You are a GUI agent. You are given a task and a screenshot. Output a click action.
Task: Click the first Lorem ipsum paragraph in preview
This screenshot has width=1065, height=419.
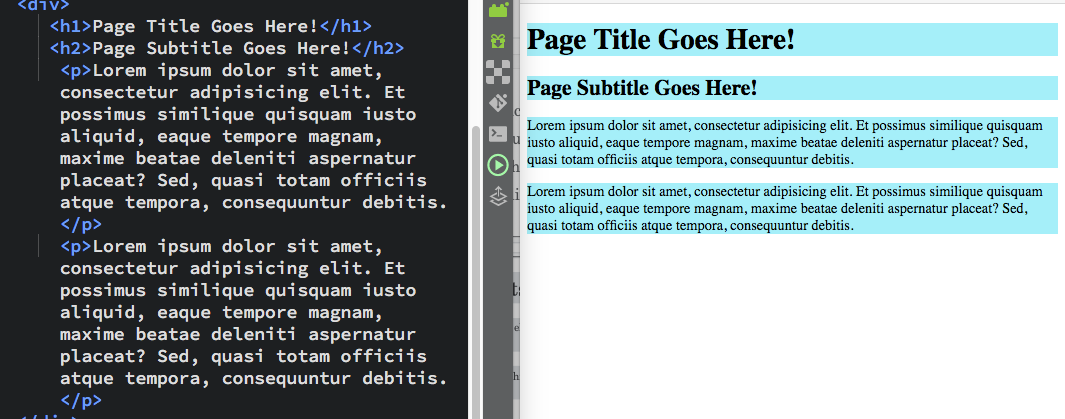792,143
